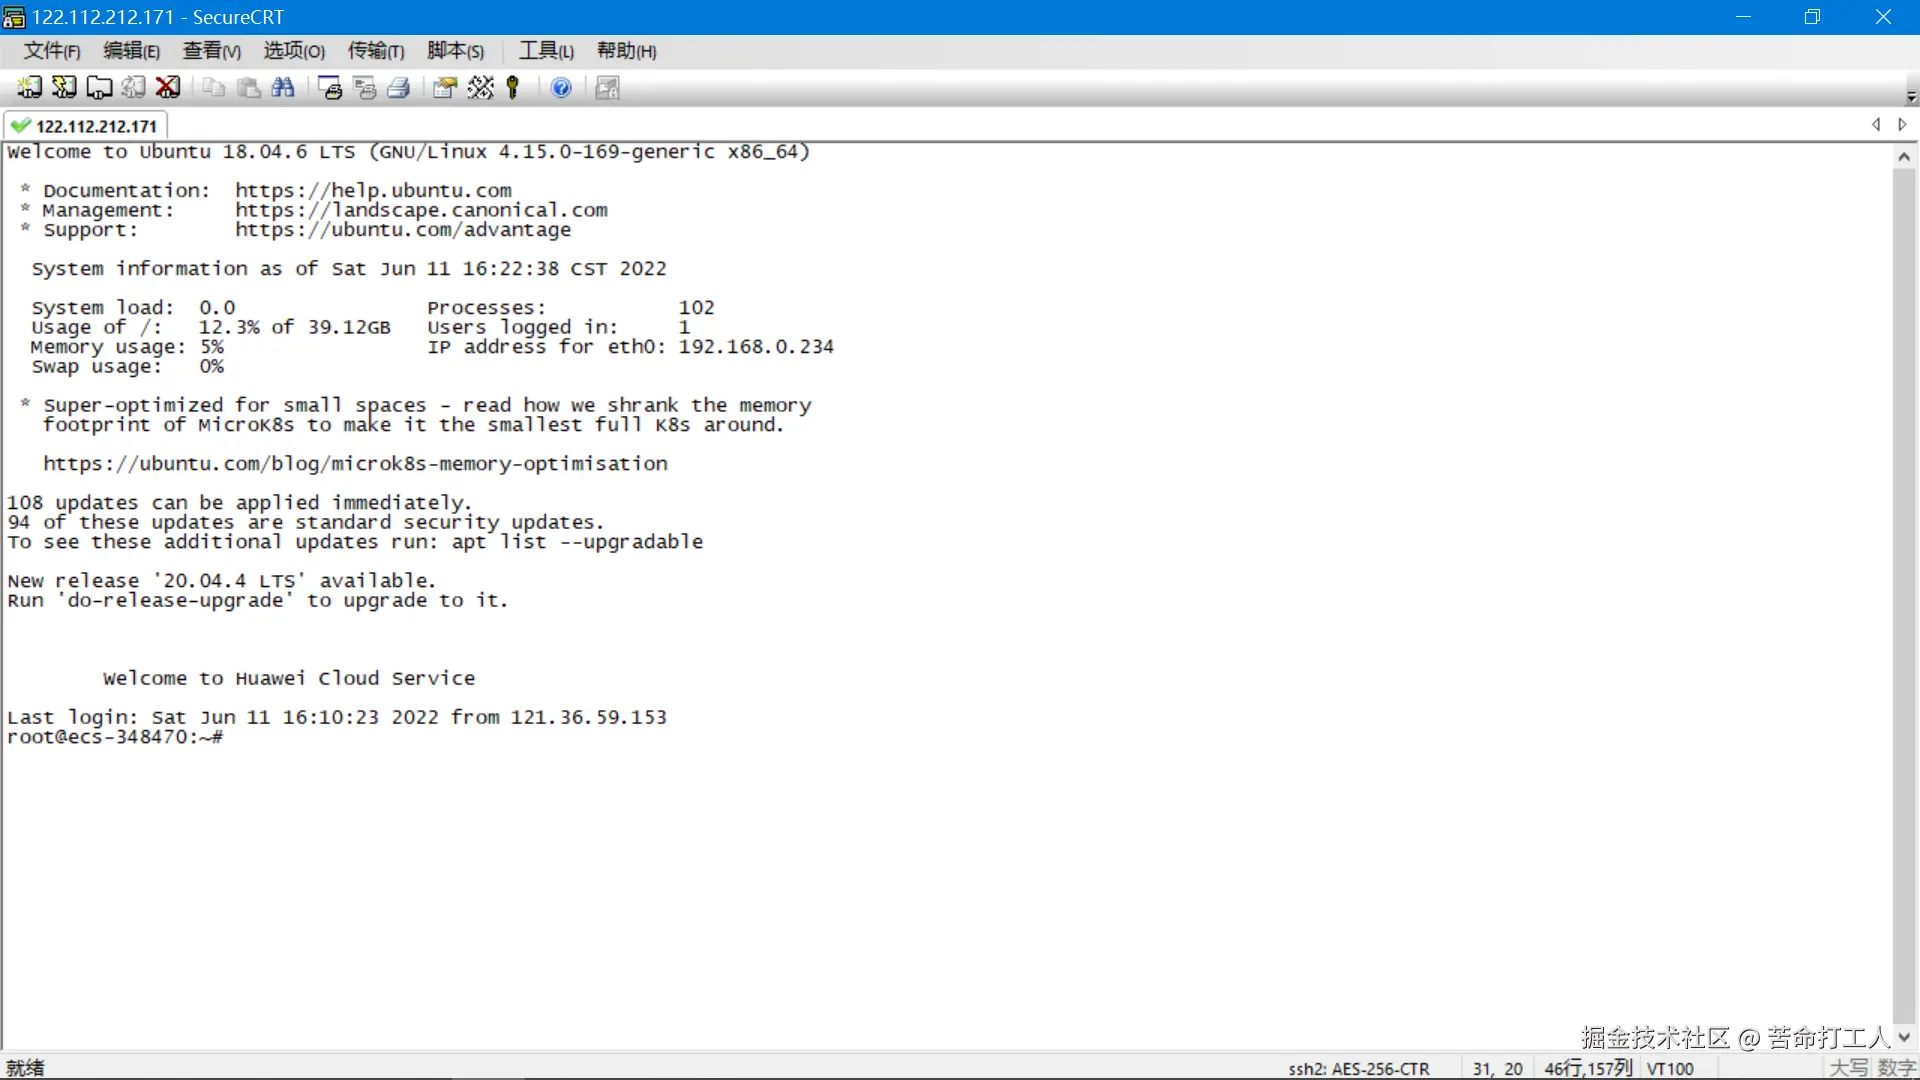Viewport: 1920px width, 1080px height.
Task: Expand toolbar overflow options arrow
Action: coord(1911,97)
